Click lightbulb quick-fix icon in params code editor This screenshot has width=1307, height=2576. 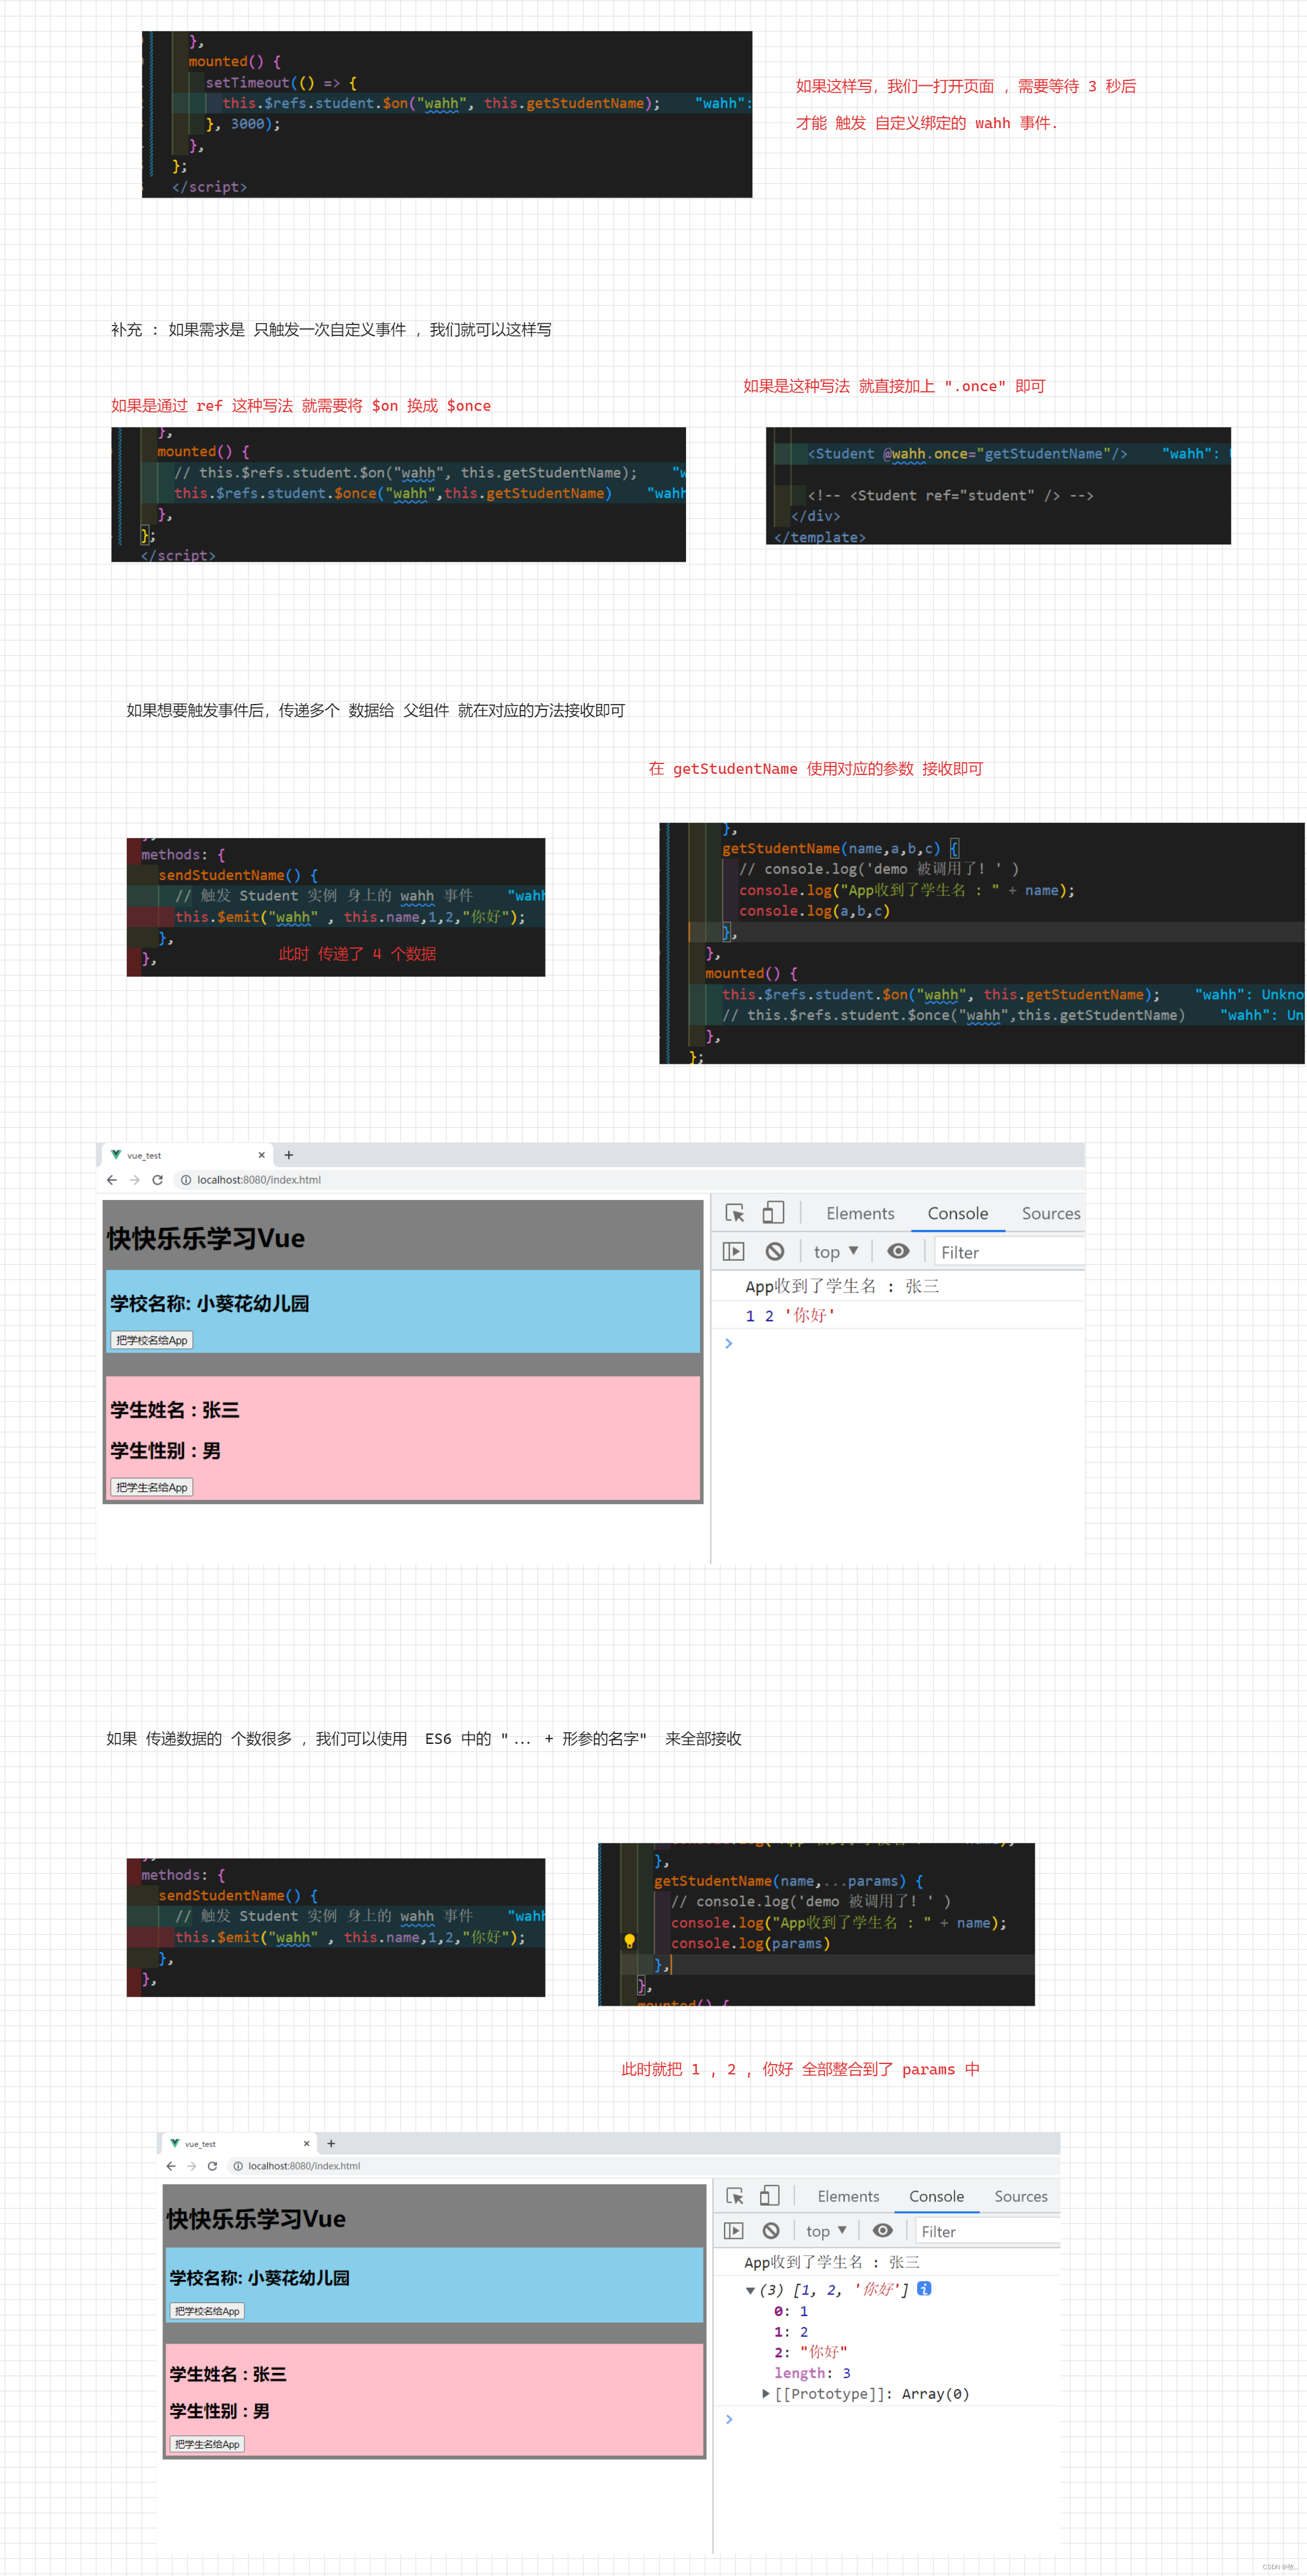click(x=629, y=1941)
